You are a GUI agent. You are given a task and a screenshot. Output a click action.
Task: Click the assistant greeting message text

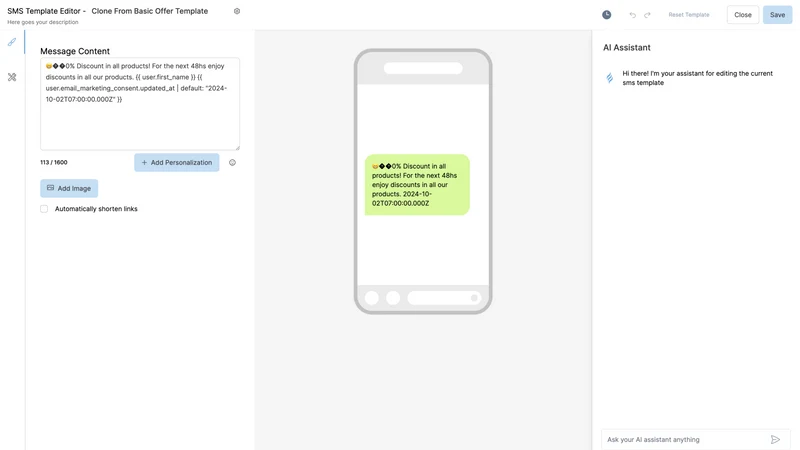(x=697, y=78)
